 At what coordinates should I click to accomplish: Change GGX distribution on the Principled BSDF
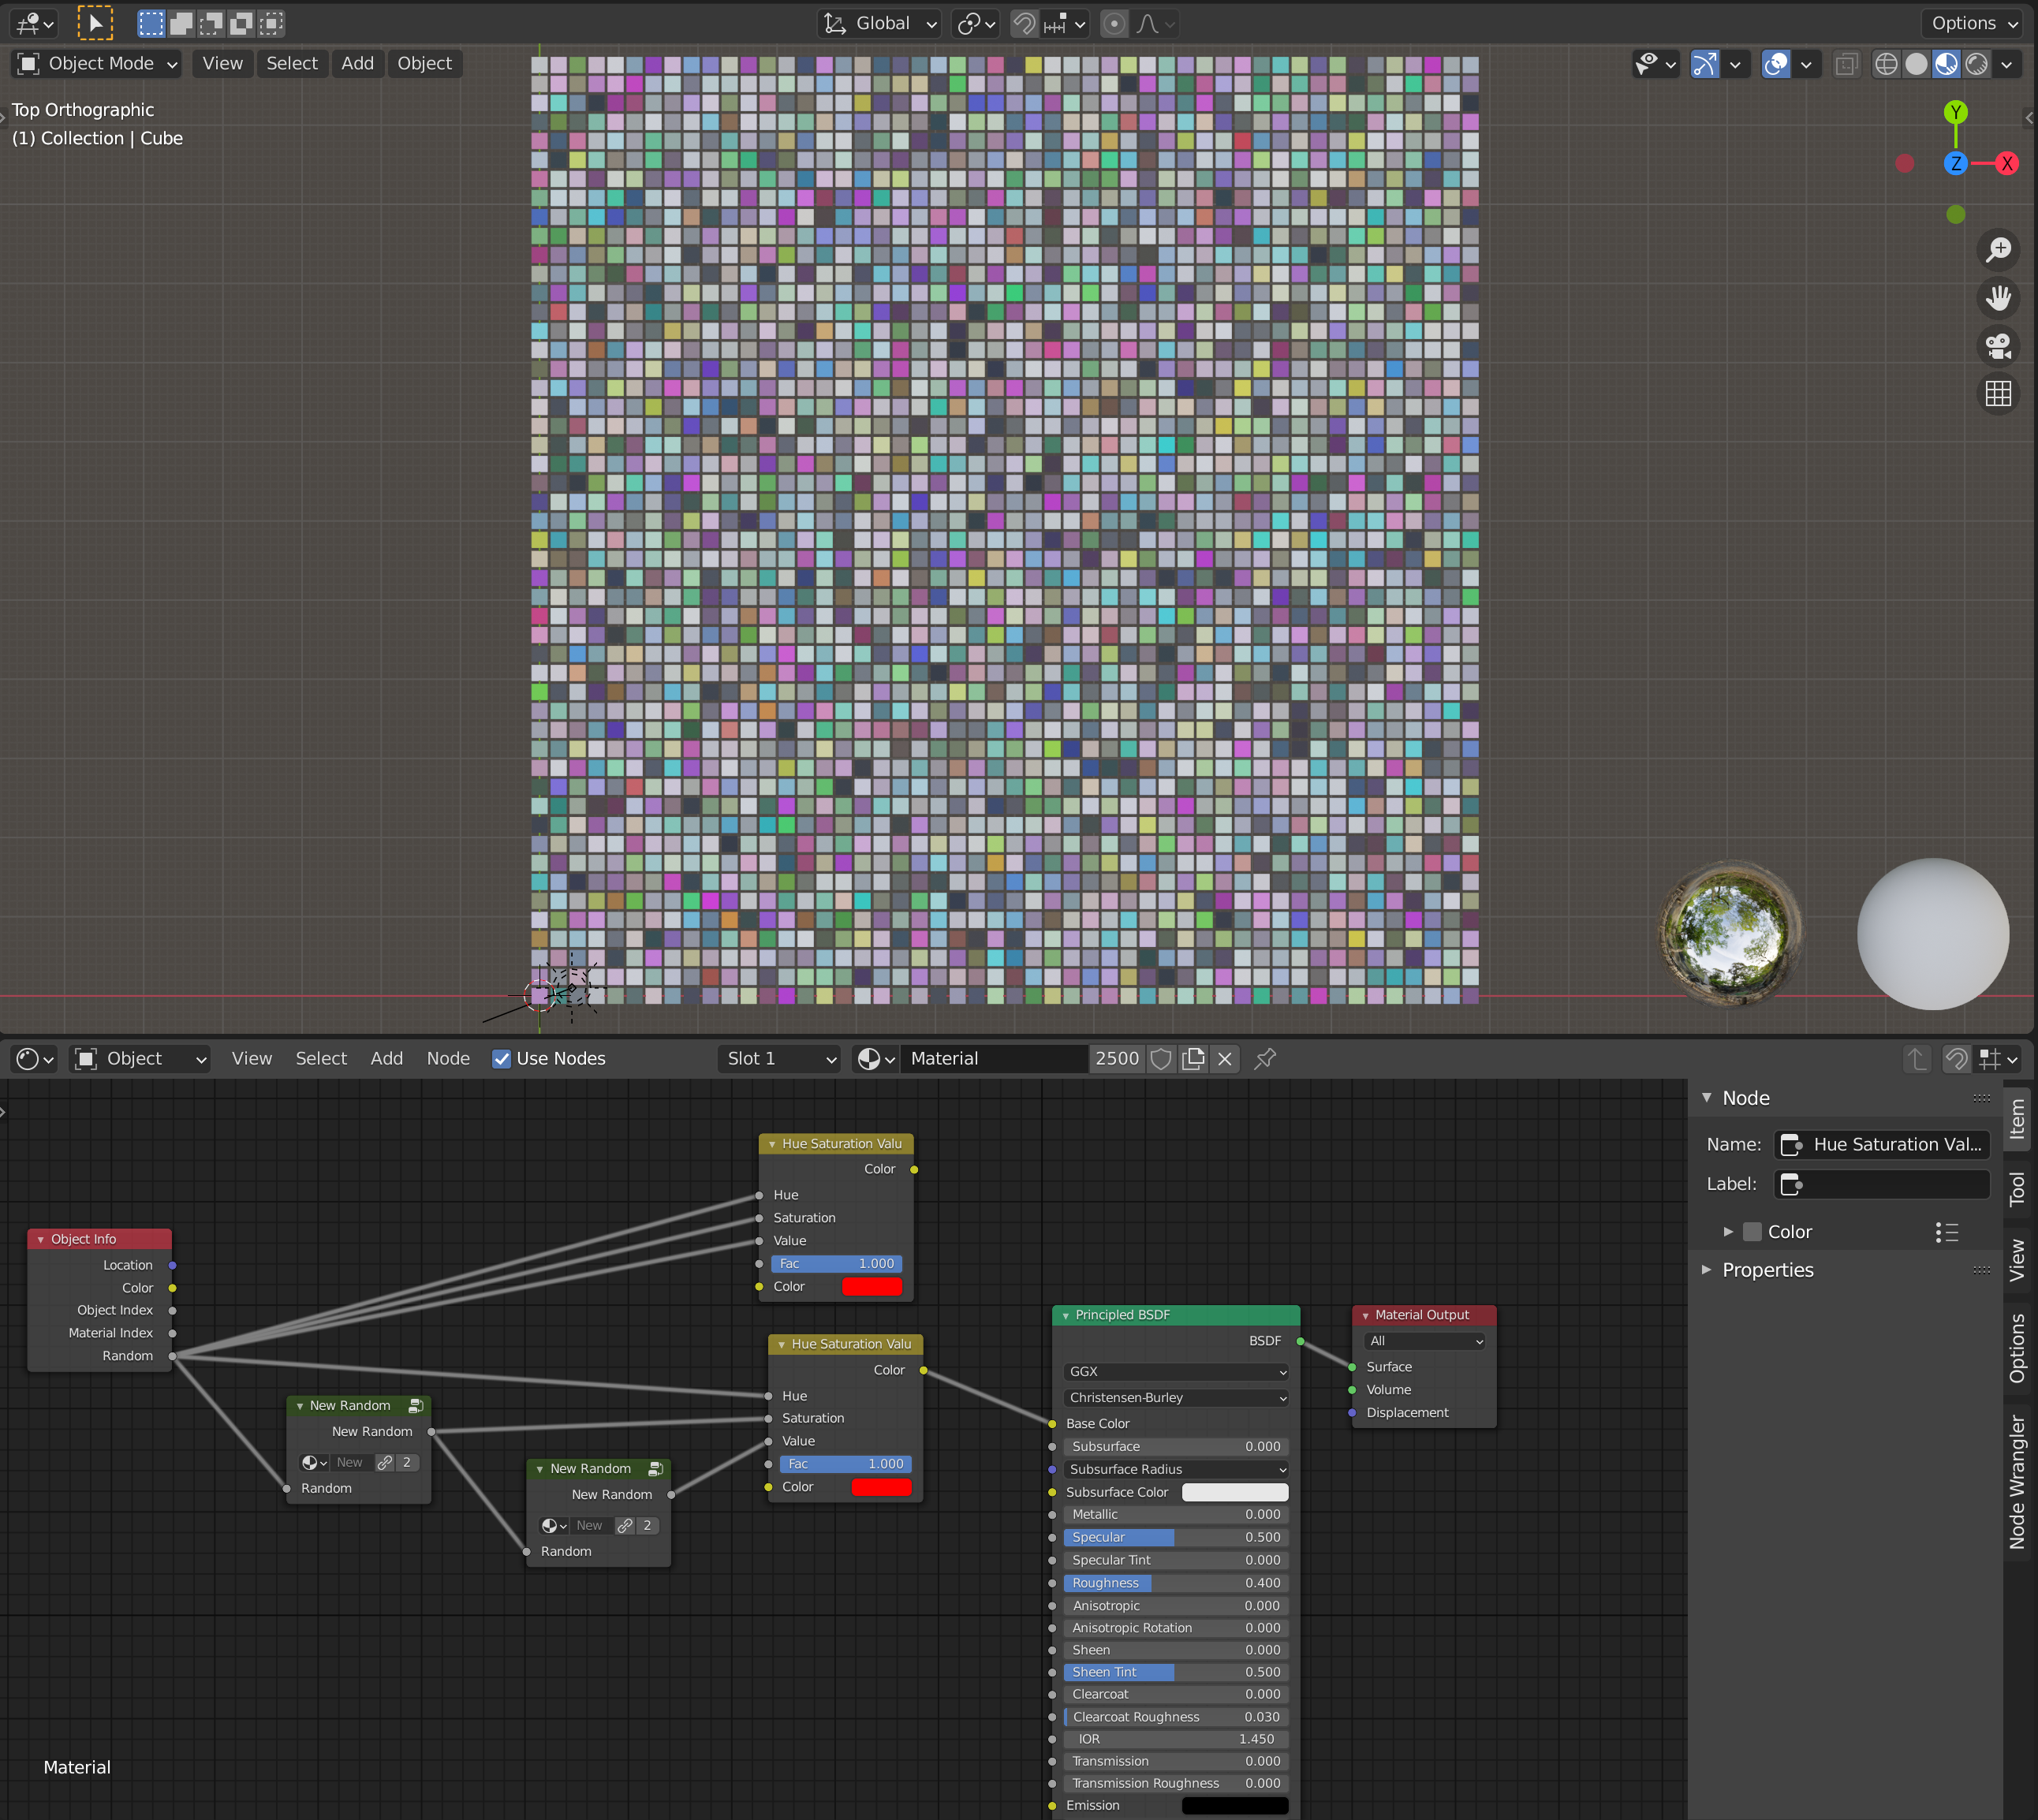pyautogui.click(x=1175, y=1371)
